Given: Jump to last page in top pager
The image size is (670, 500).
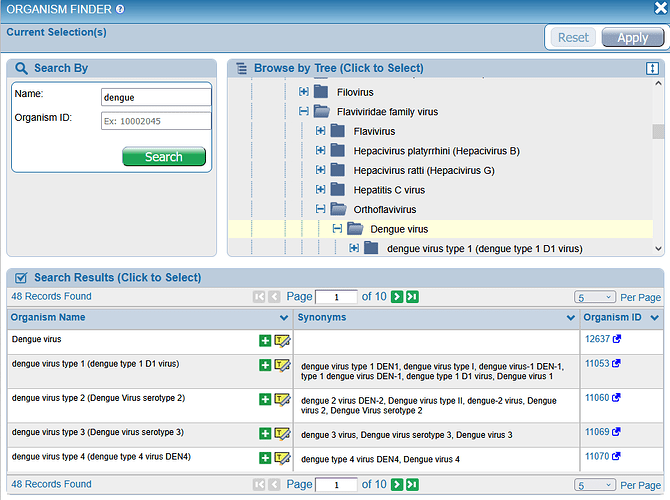Looking at the screenshot, I should point(412,297).
